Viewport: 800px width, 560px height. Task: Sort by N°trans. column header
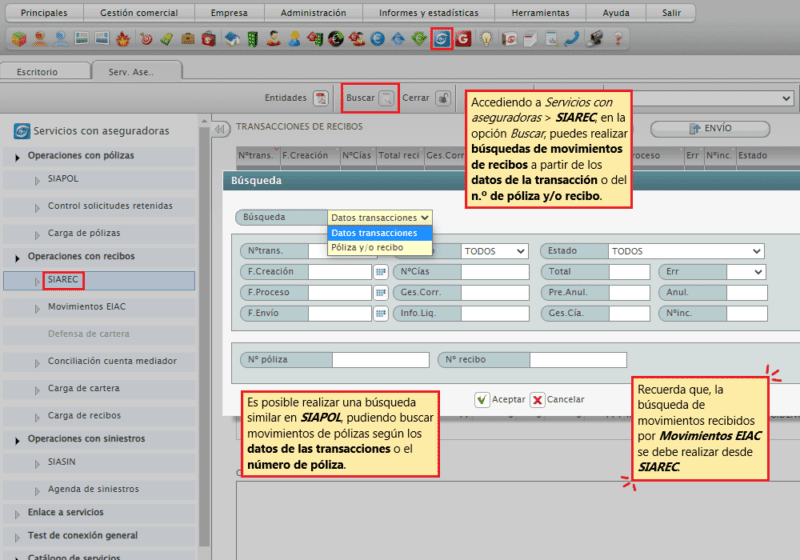tap(258, 156)
